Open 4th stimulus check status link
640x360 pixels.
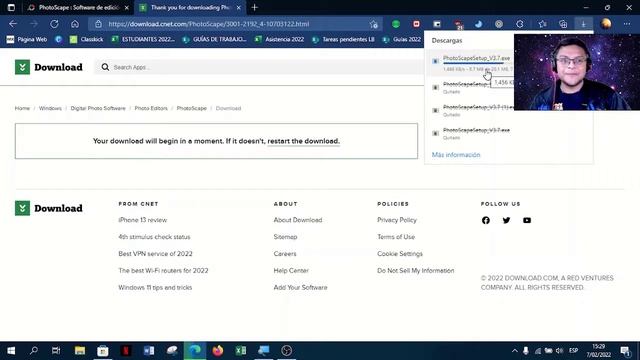pos(154,237)
